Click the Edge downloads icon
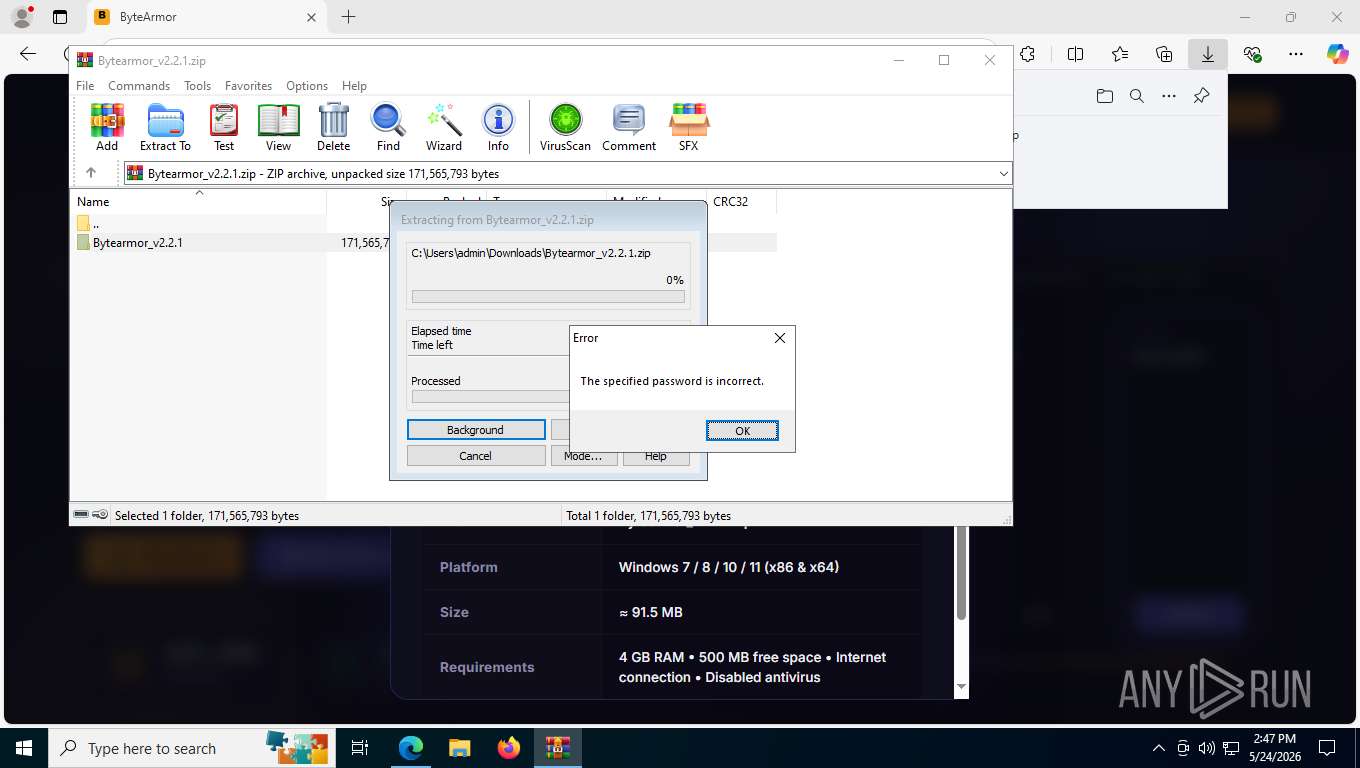Image resolution: width=1360 pixels, height=768 pixels. point(1208,54)
